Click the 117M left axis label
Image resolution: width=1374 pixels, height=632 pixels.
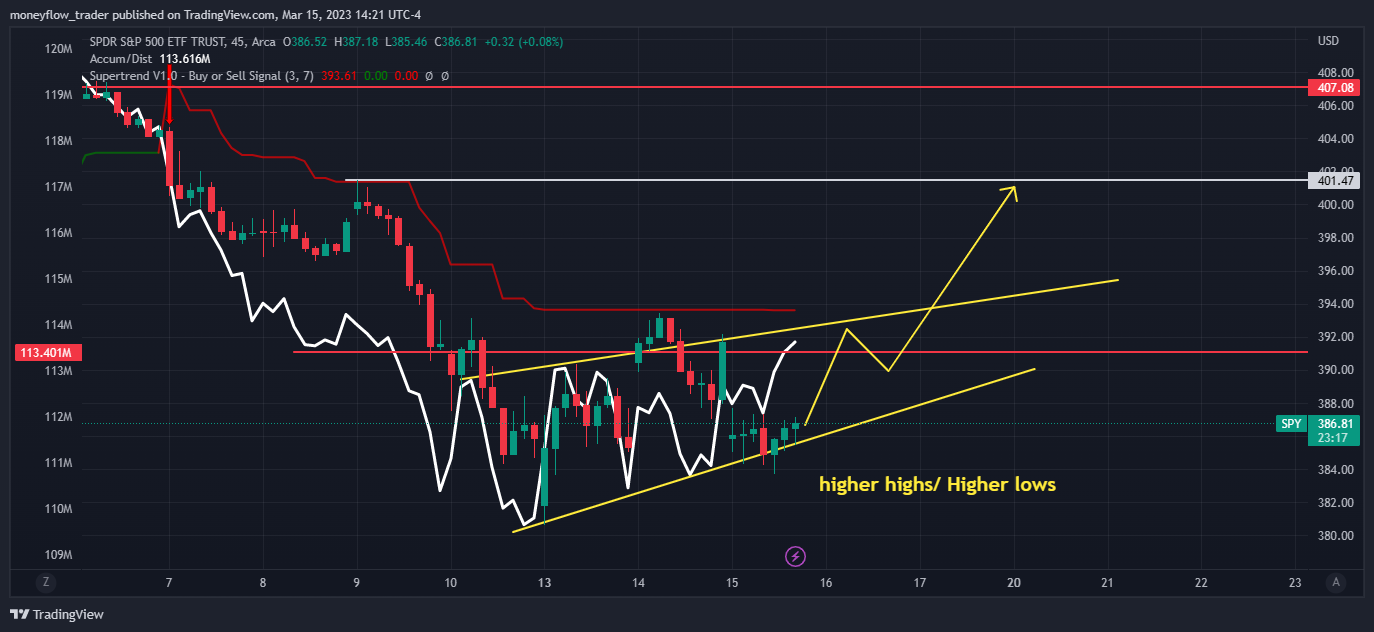(x=59, y=187)
